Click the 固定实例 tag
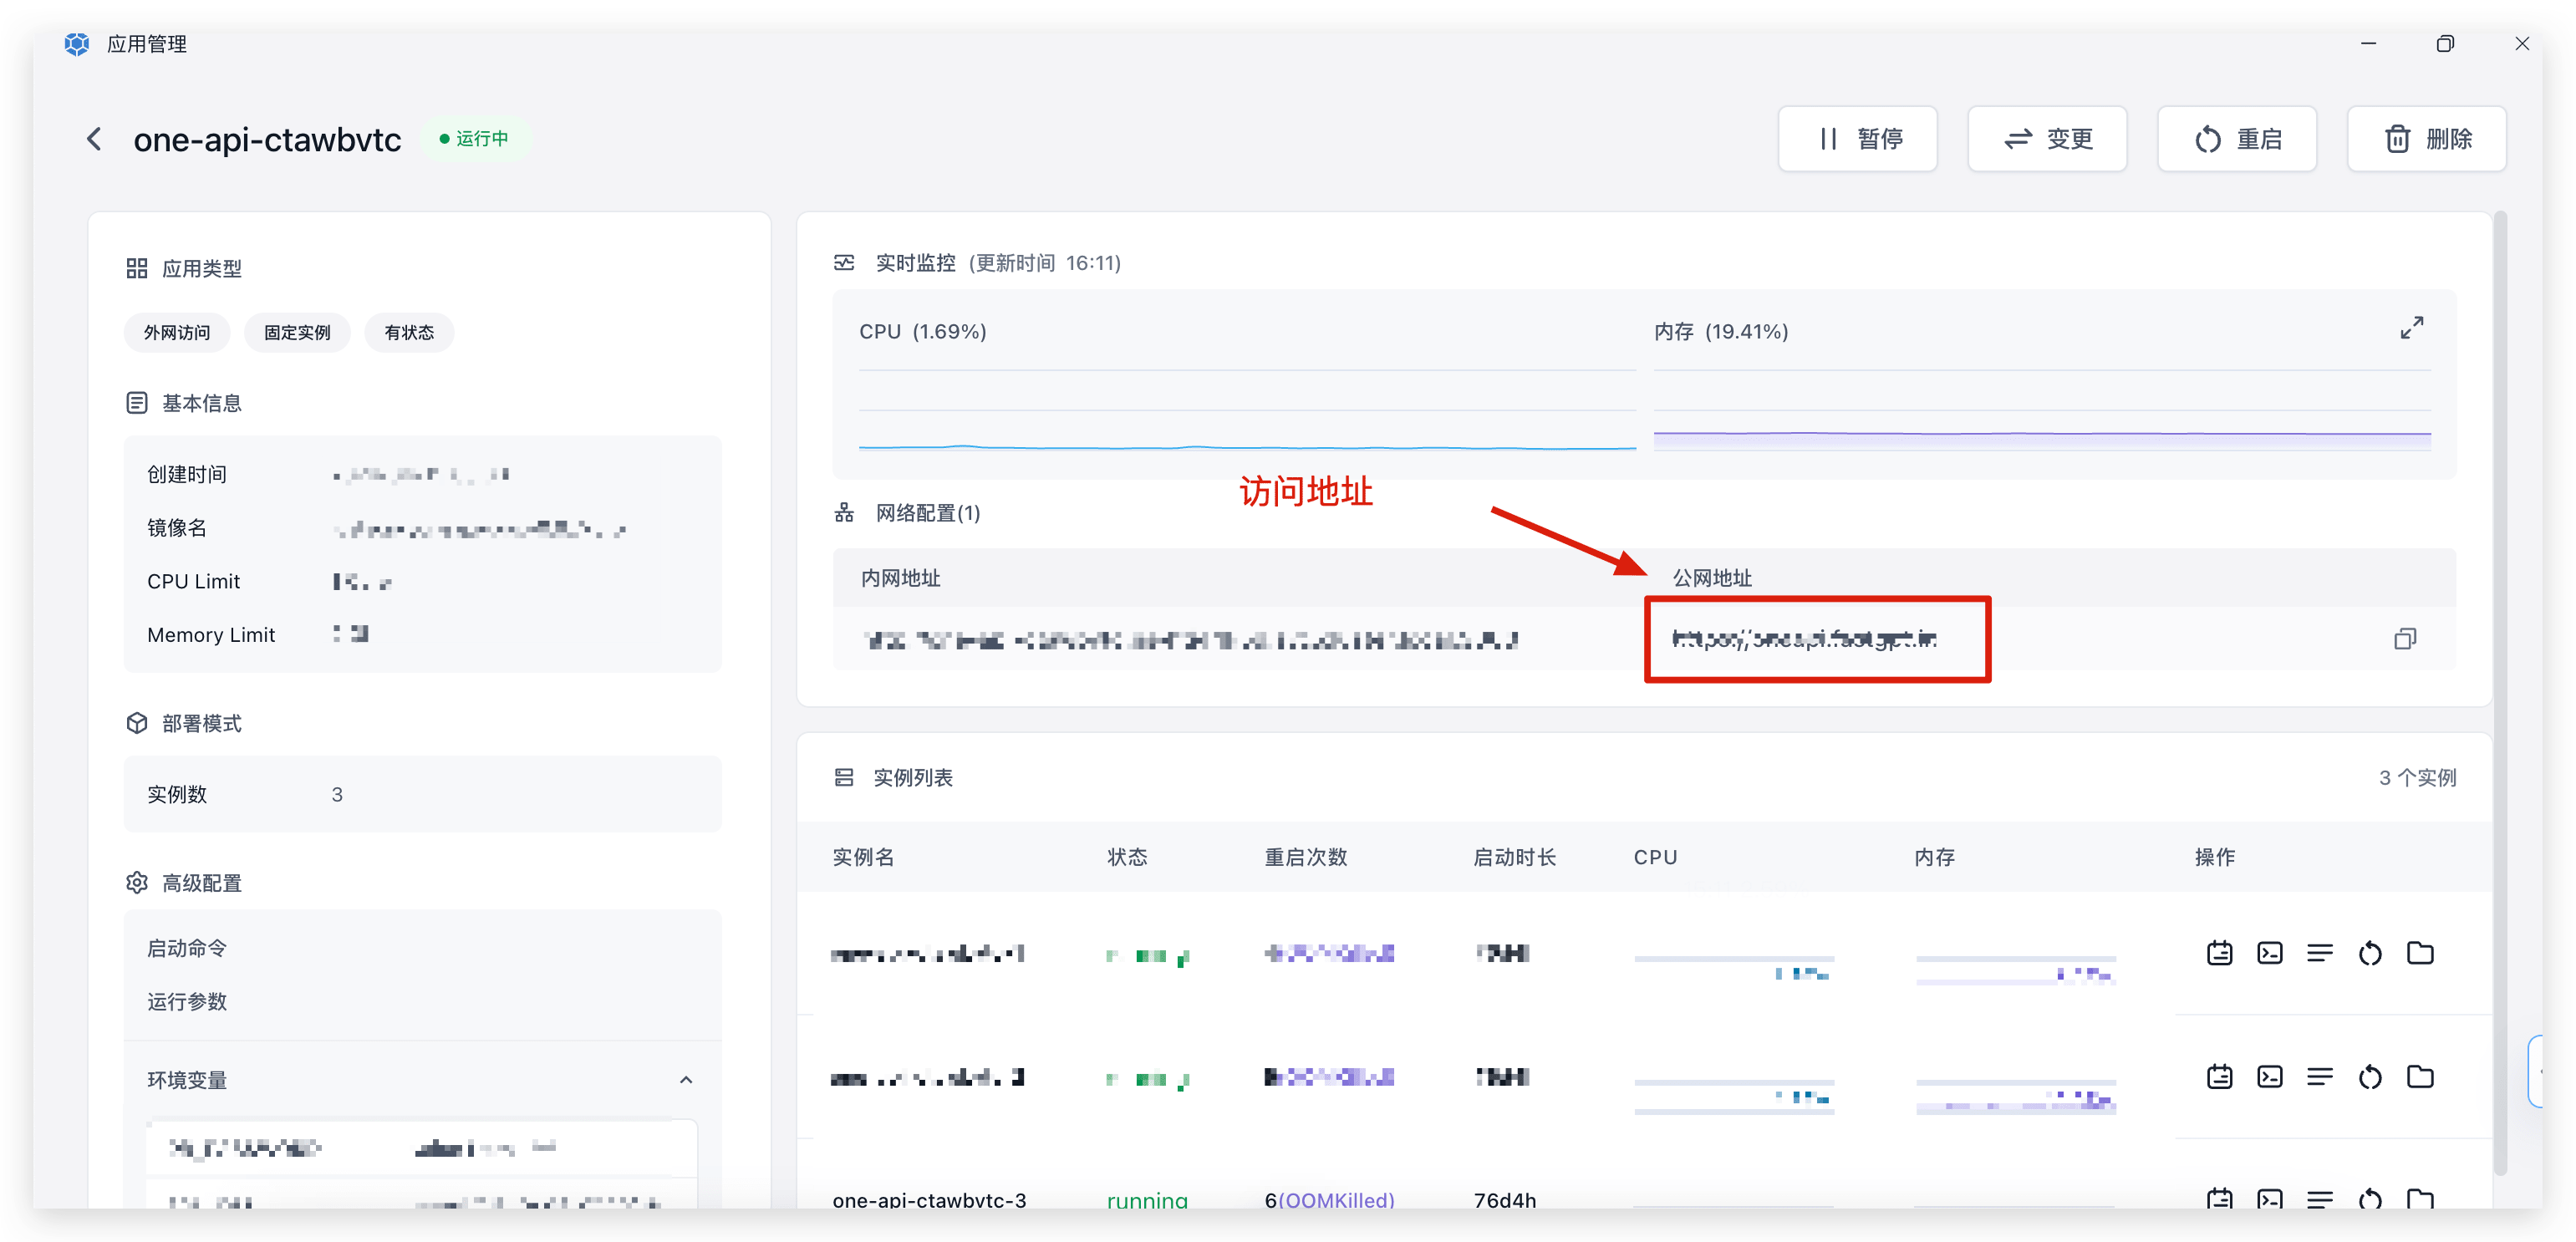Image resolution: width=2576 pixels, height=1242 pixels. tap(297, 333)
